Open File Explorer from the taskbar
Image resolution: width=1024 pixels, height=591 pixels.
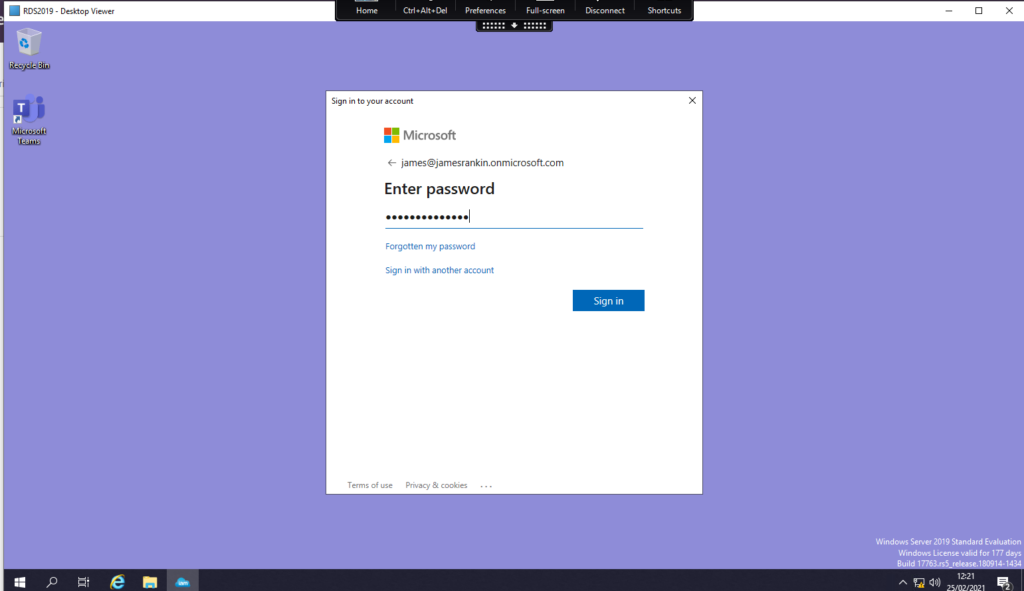(x=150, y=581)
